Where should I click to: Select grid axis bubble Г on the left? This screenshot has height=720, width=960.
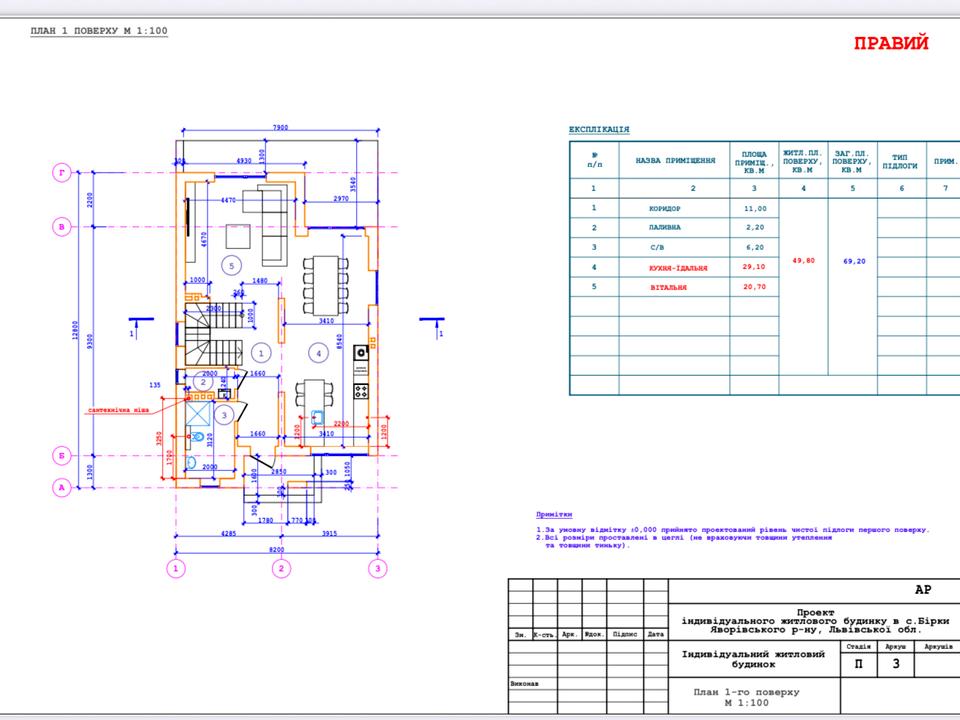click(x=62, y=173)
